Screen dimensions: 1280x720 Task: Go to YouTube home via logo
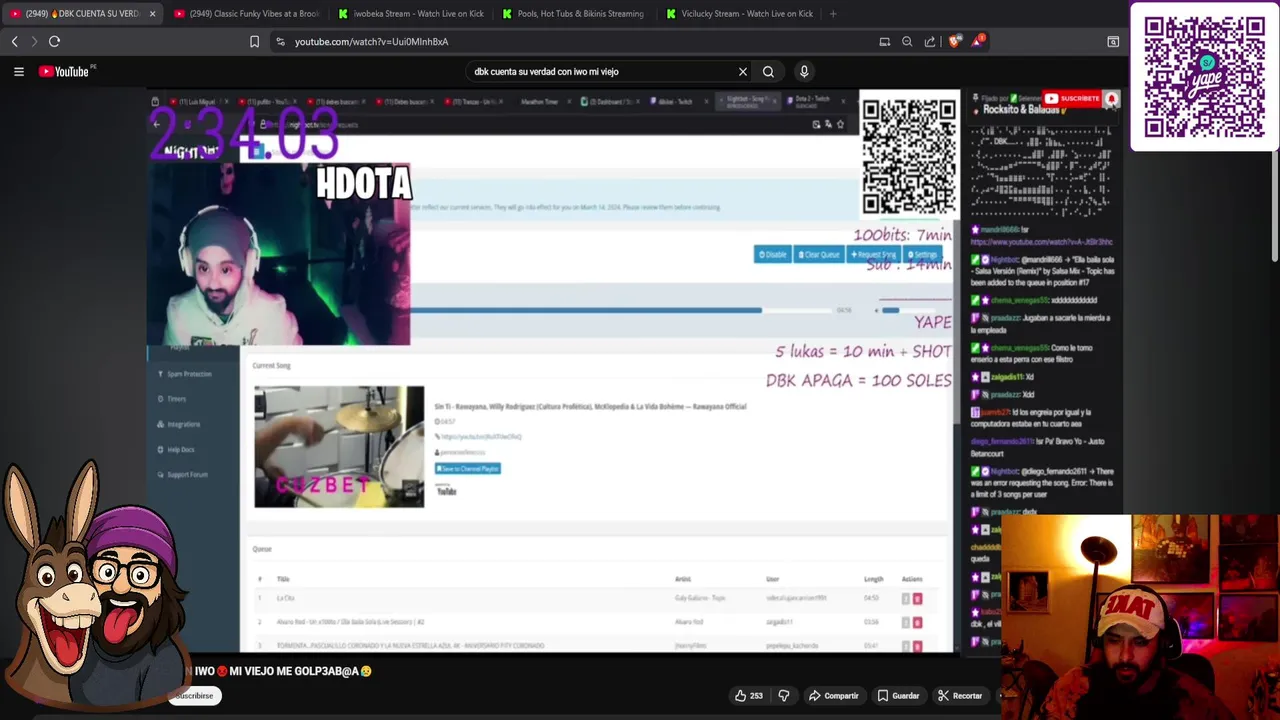tap(64, 71)
